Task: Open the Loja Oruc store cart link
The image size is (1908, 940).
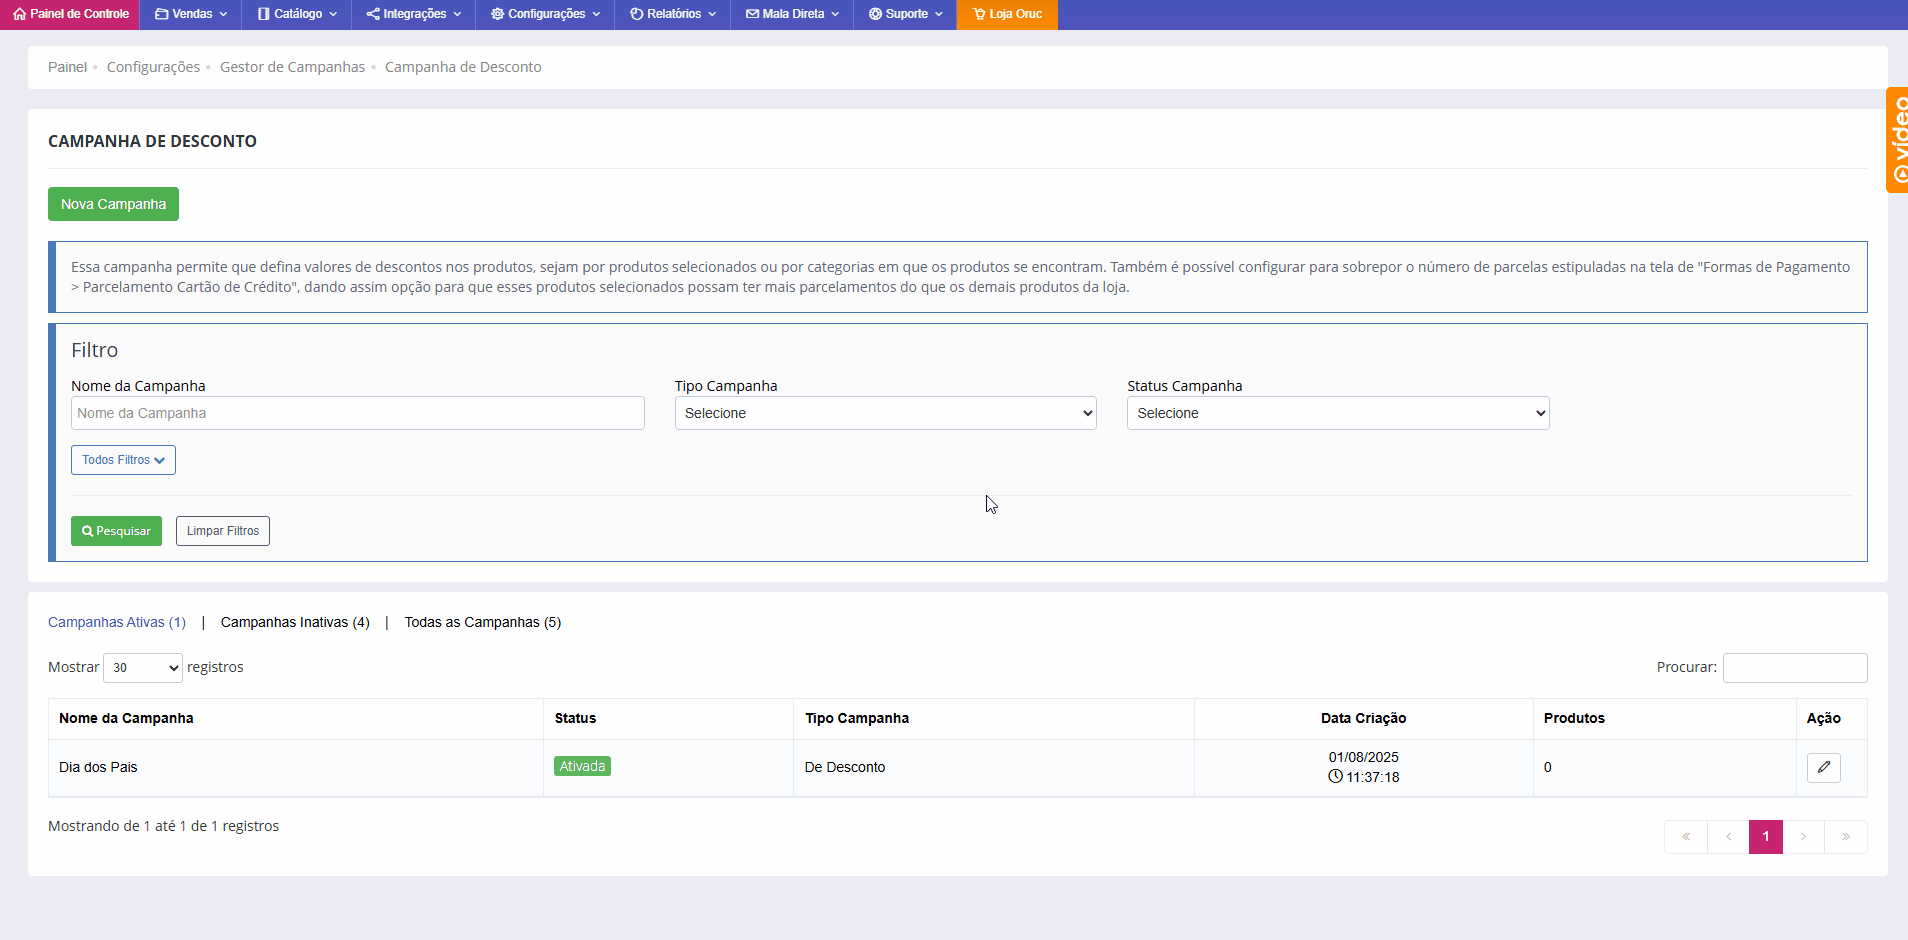Action: click(1007, 14)
